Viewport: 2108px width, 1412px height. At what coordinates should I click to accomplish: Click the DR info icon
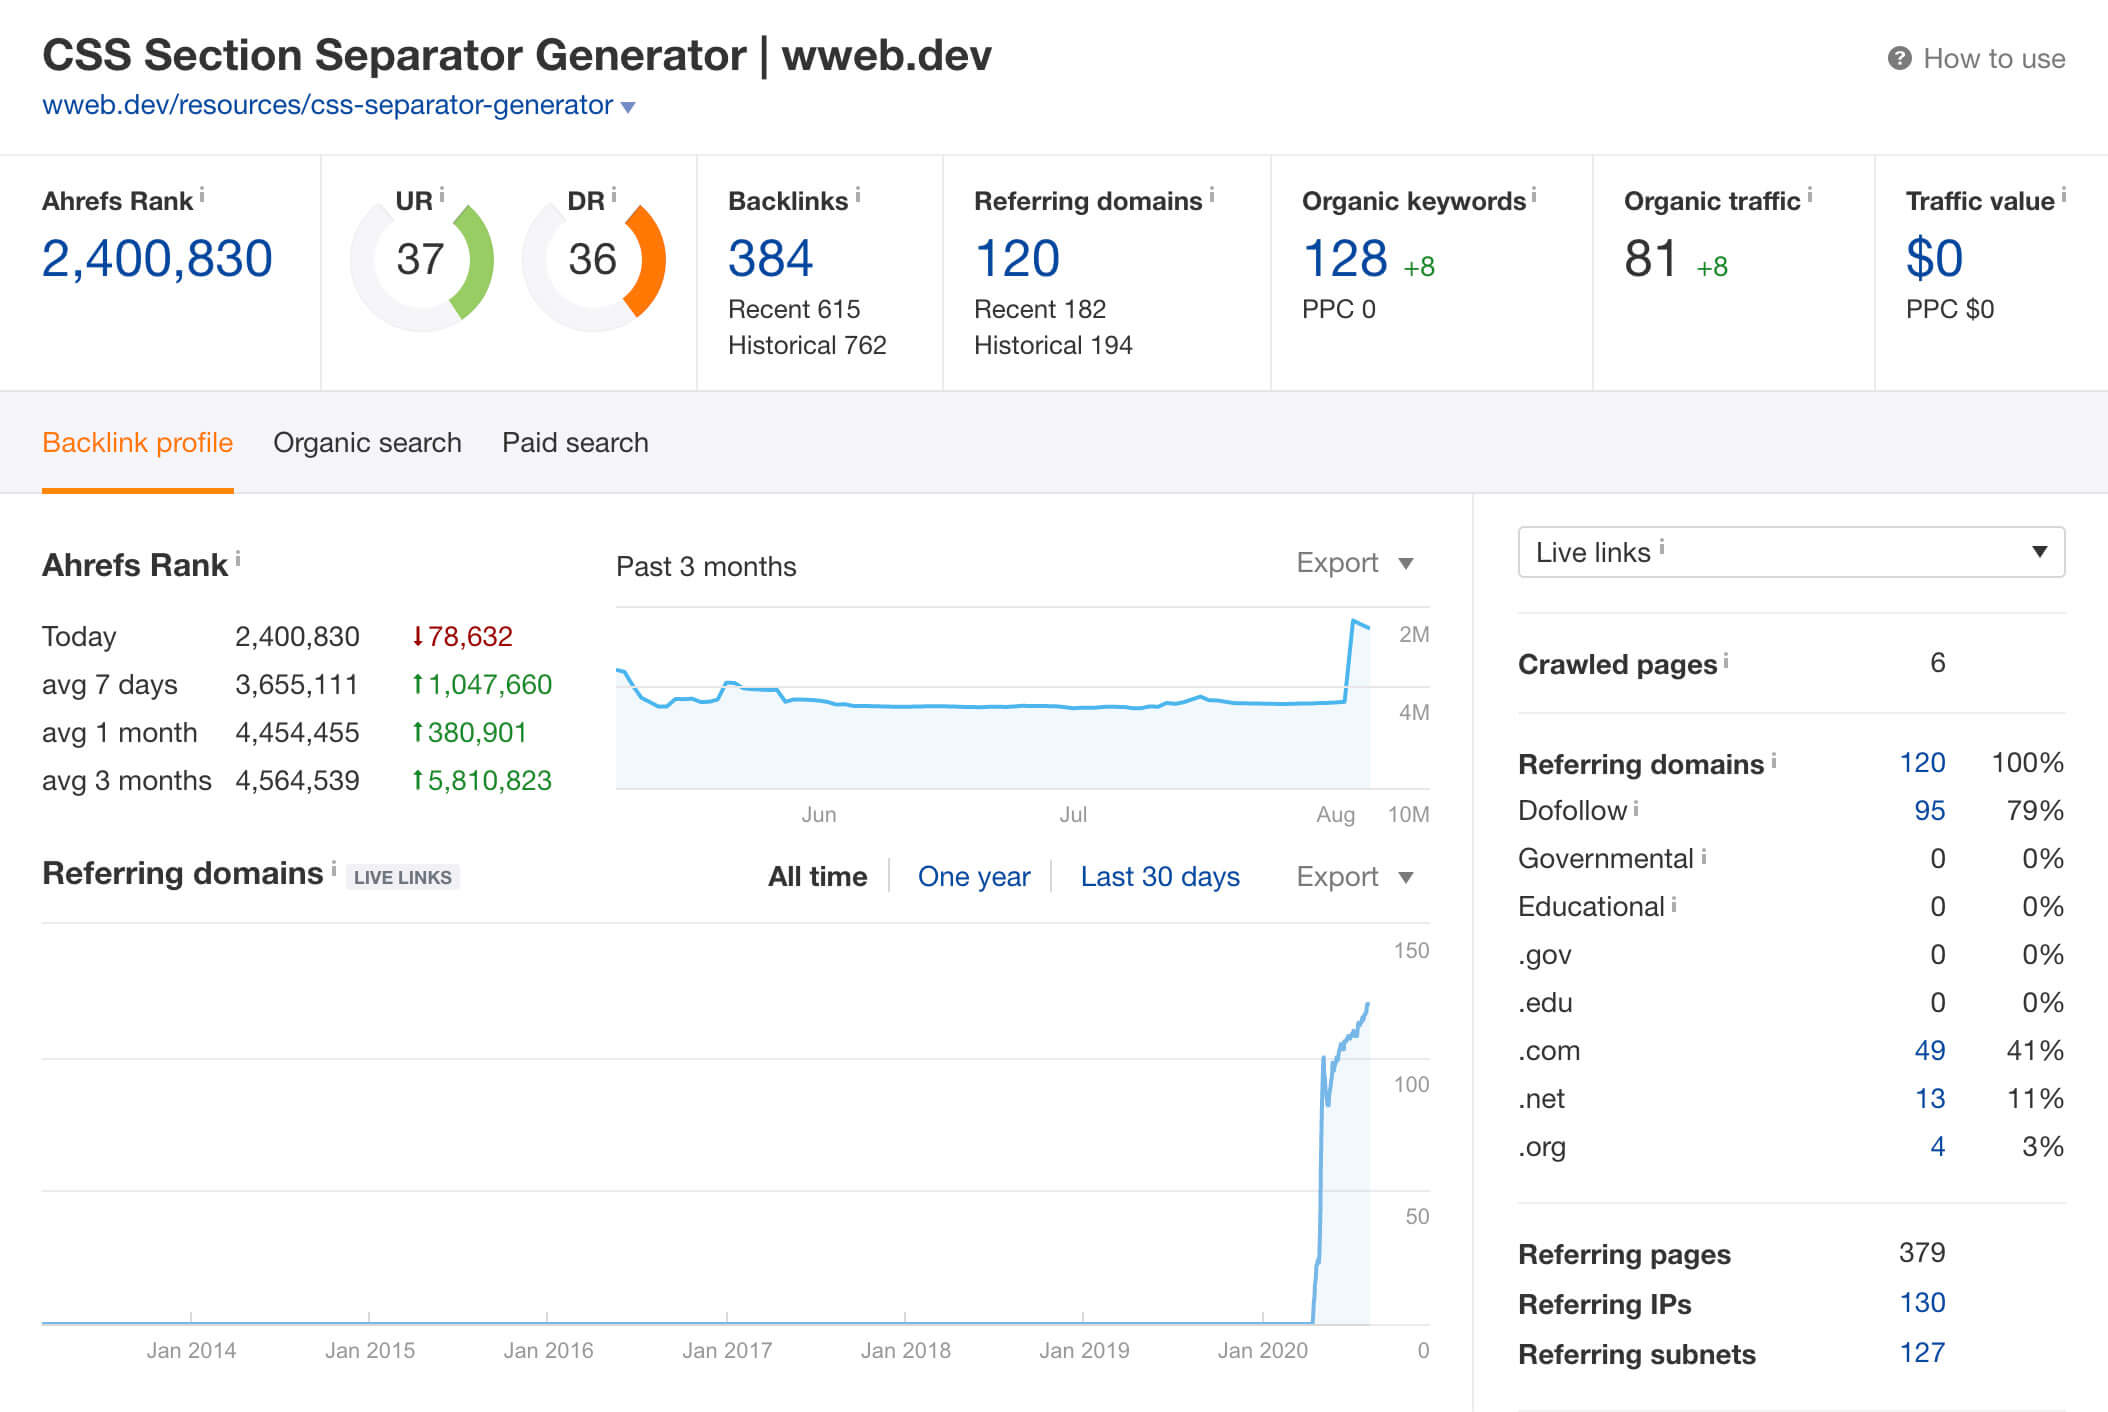[x=613, y=195]
